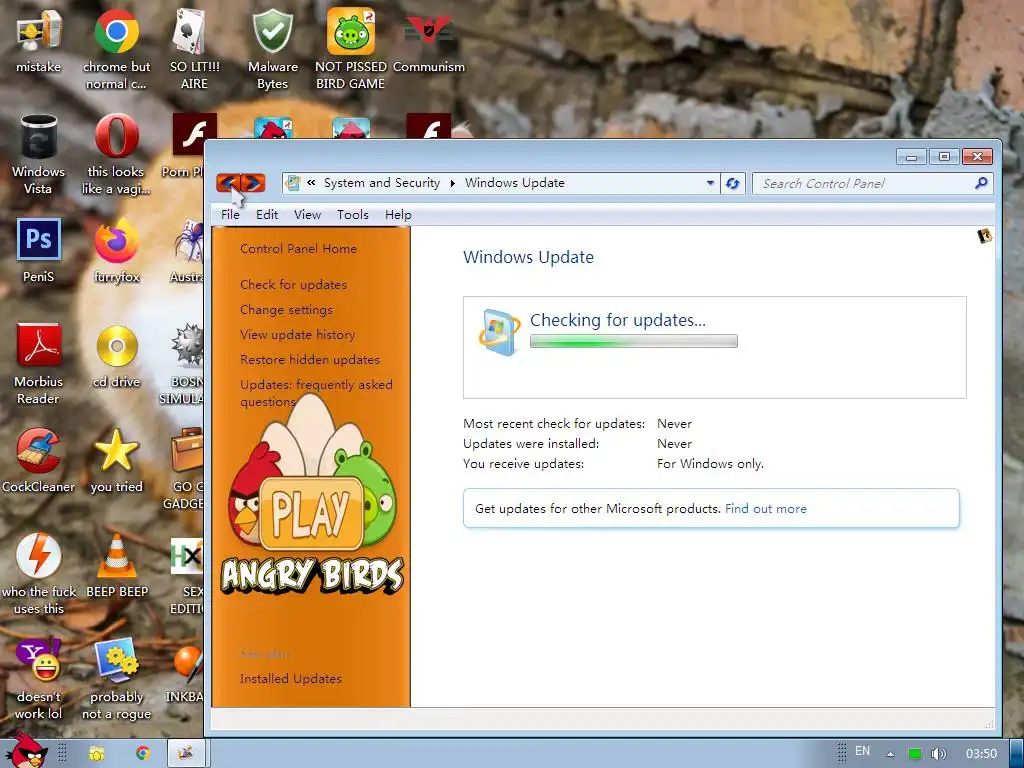Select the 'Morbius Reader' PDF icon
Viewport: 1024px width, 768px height.
[38, 364]
